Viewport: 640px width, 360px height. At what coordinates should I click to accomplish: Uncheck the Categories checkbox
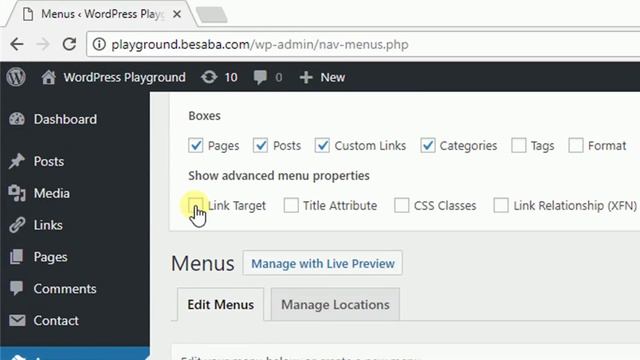click(x=428, y=145)
